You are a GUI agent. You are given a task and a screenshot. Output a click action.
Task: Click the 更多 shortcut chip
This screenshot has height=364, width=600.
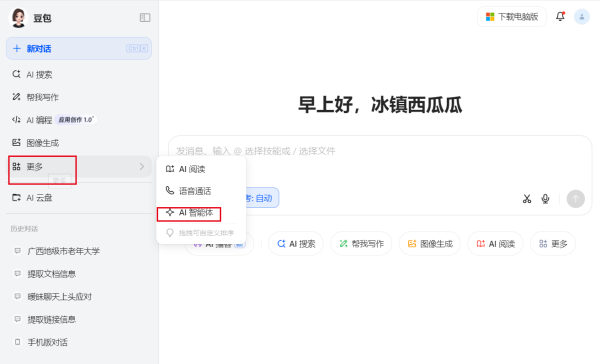[x=553, y=244]
